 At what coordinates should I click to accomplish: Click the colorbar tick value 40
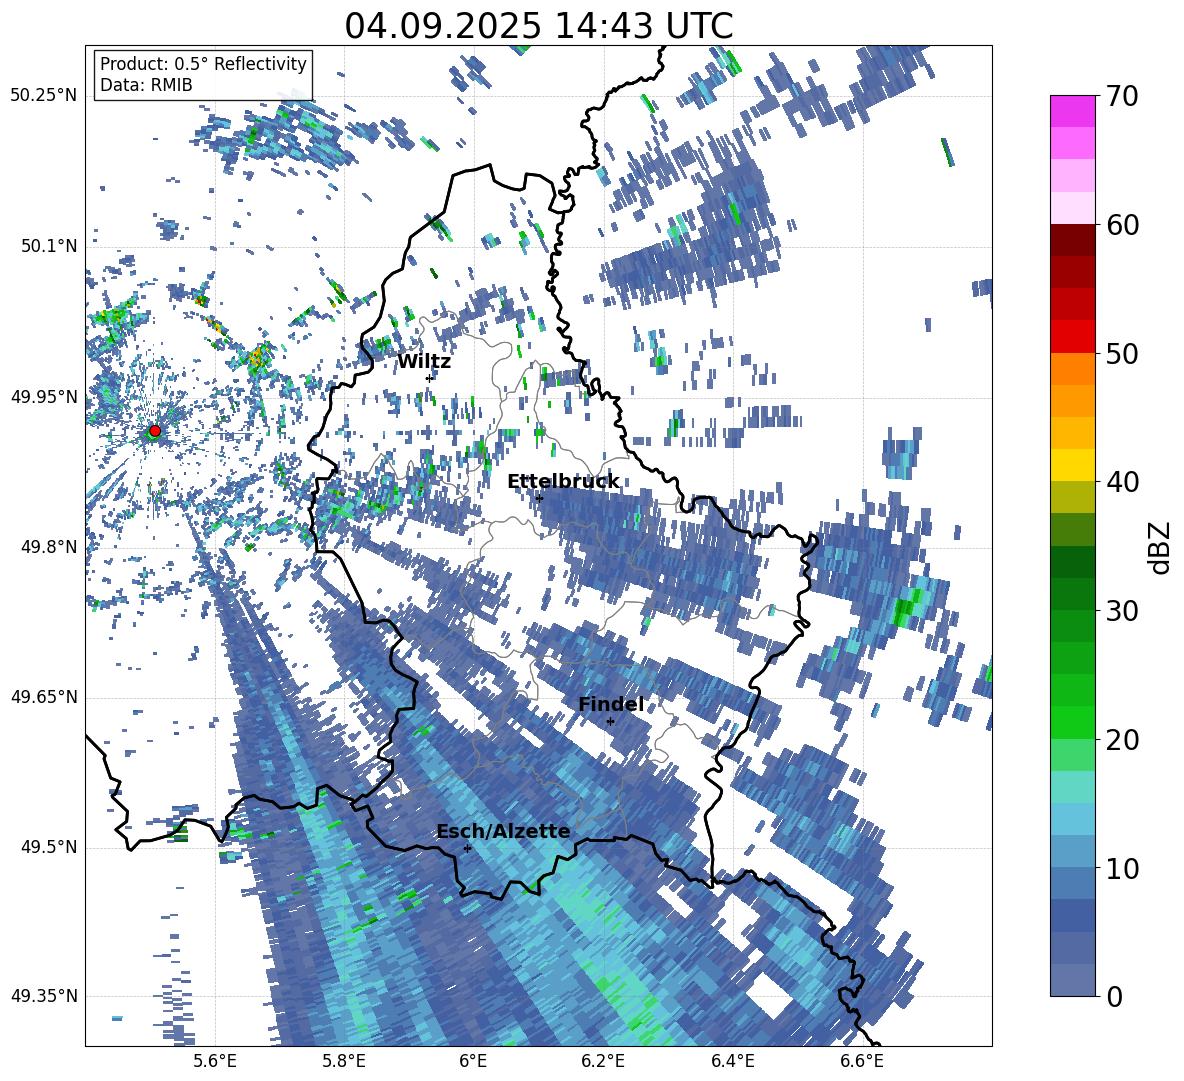point(1123,482)
